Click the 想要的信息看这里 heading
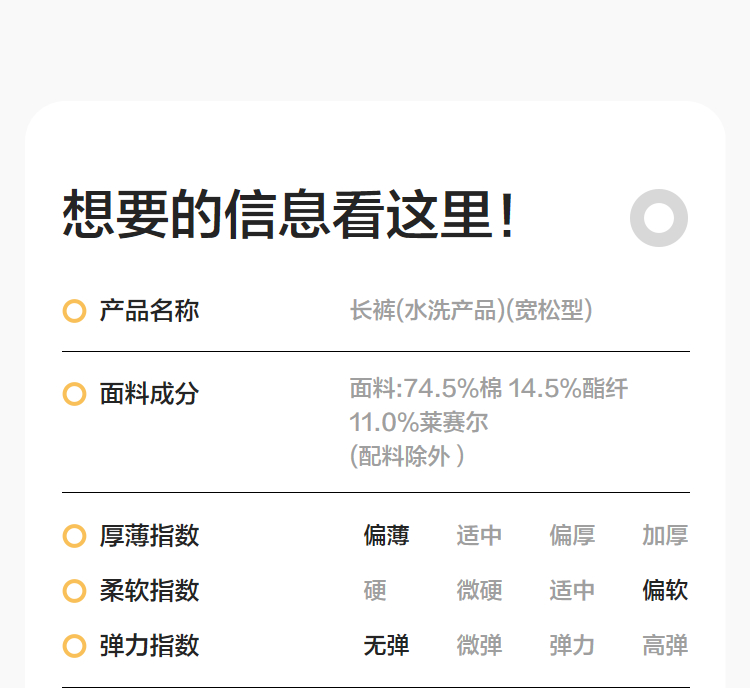750x688 pixels. tap(290, 215)
